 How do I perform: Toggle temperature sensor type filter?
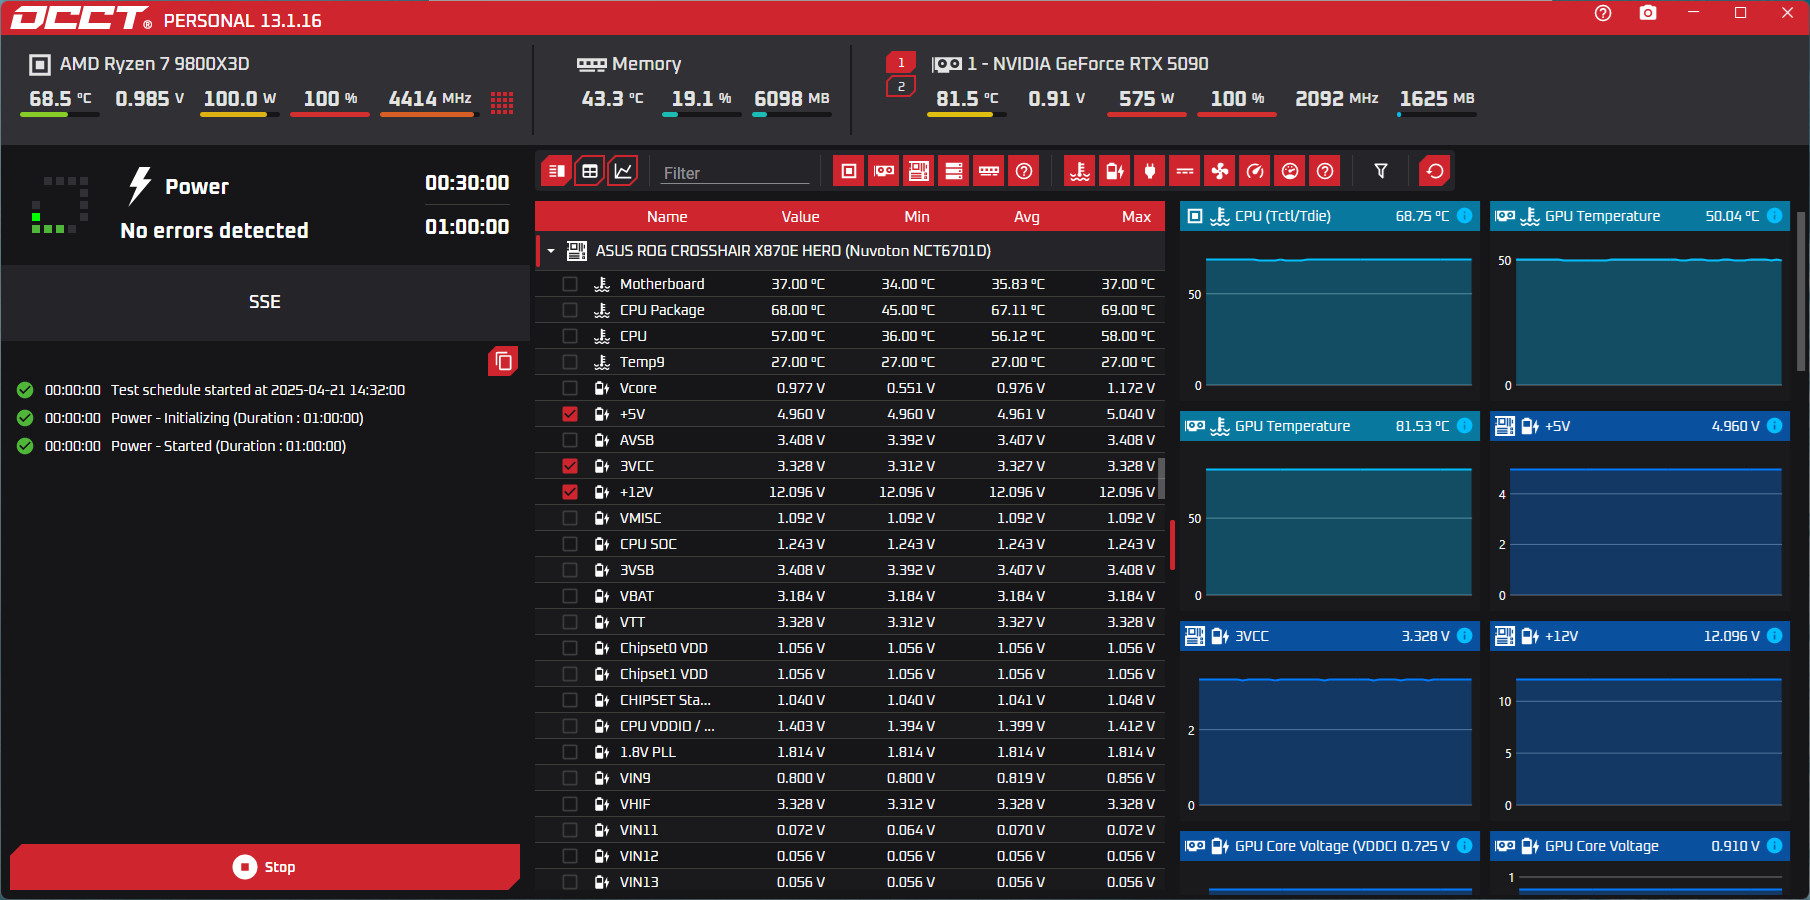[1080, 171]
